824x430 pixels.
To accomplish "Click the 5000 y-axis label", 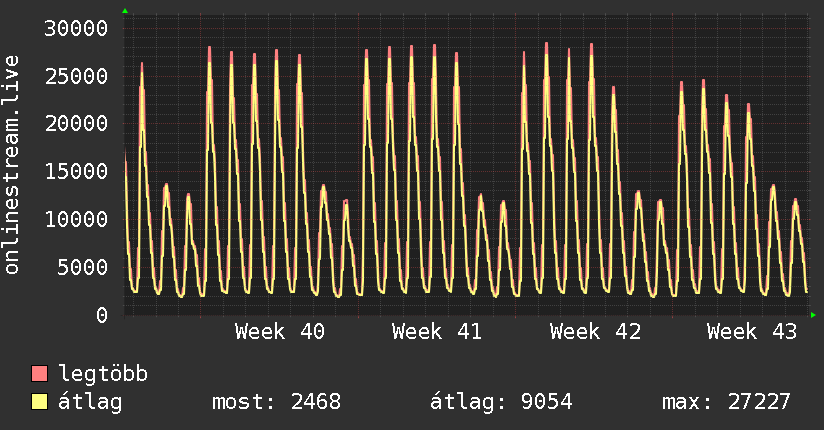I will tap(83, 268).
